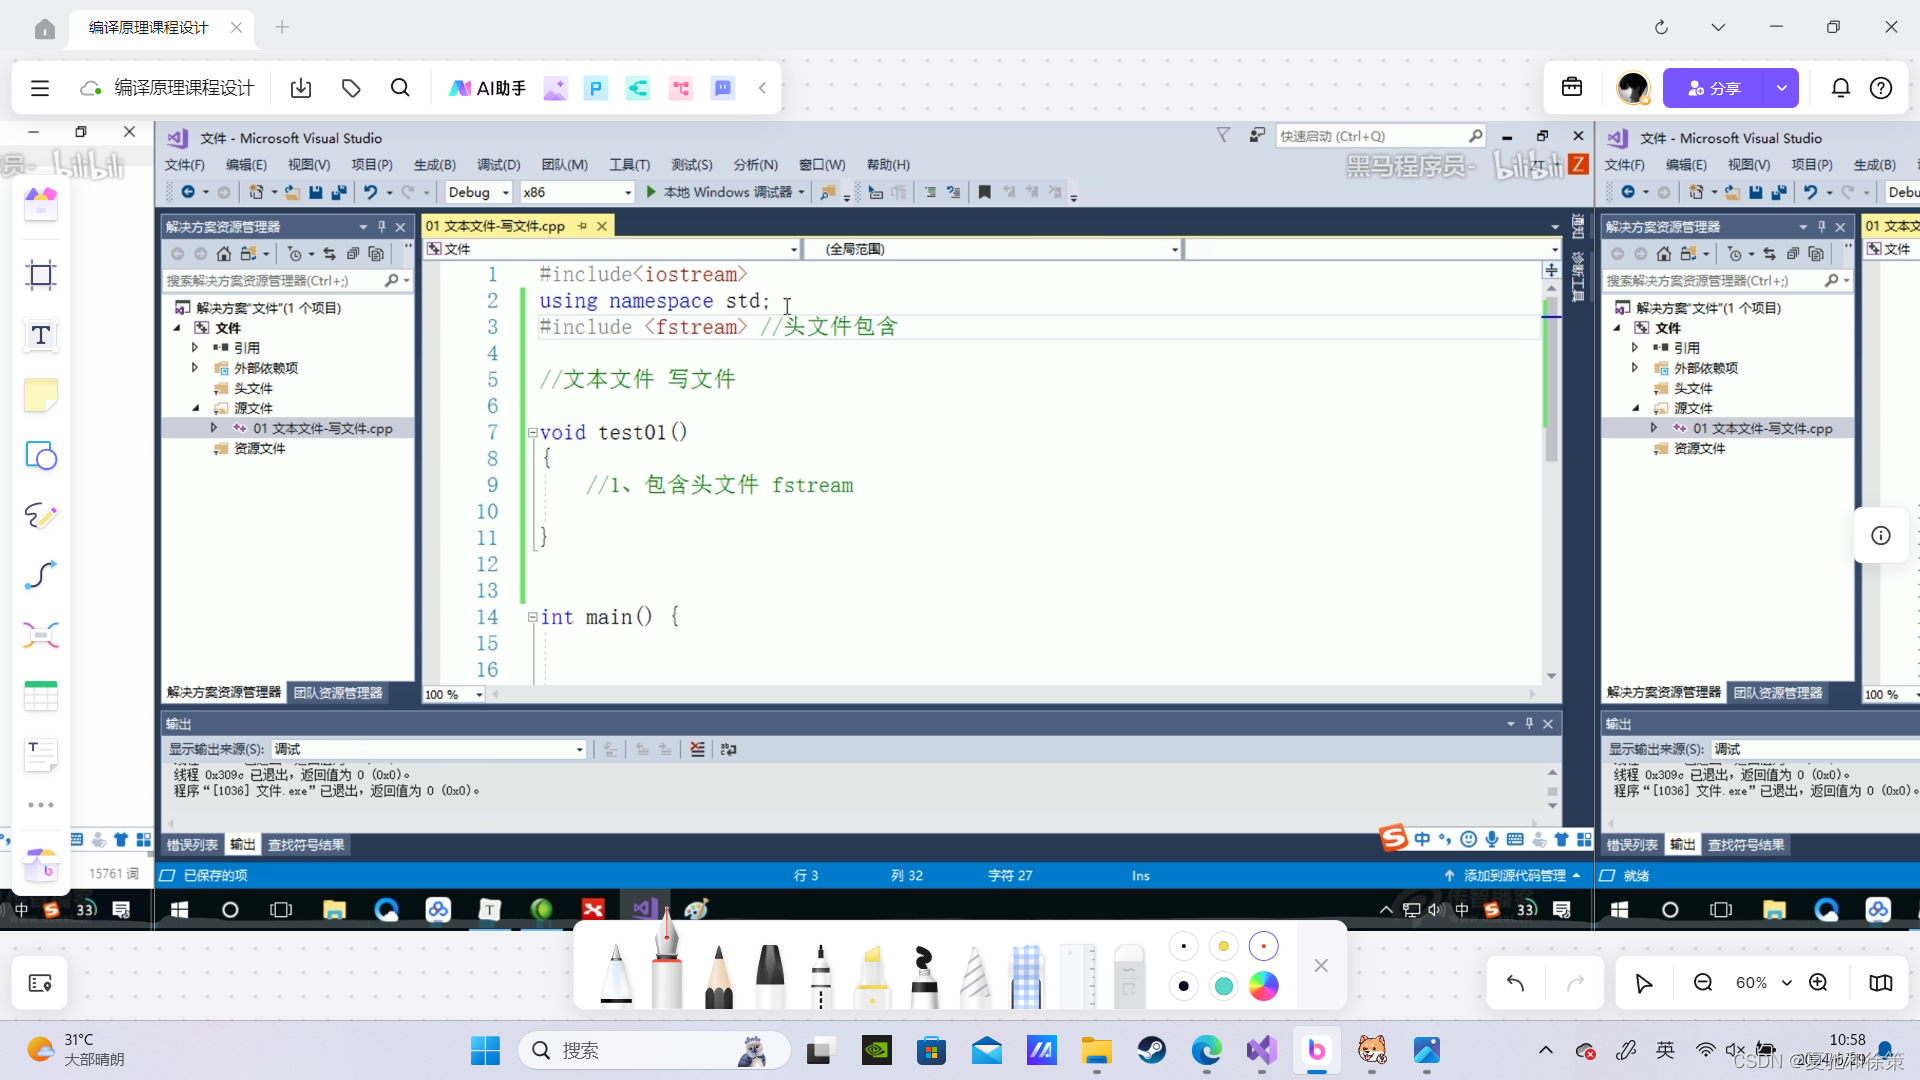1920x1080 pixels.
Task: Collapse the top toolbar with chevron
Action: (x=762, y=88)
